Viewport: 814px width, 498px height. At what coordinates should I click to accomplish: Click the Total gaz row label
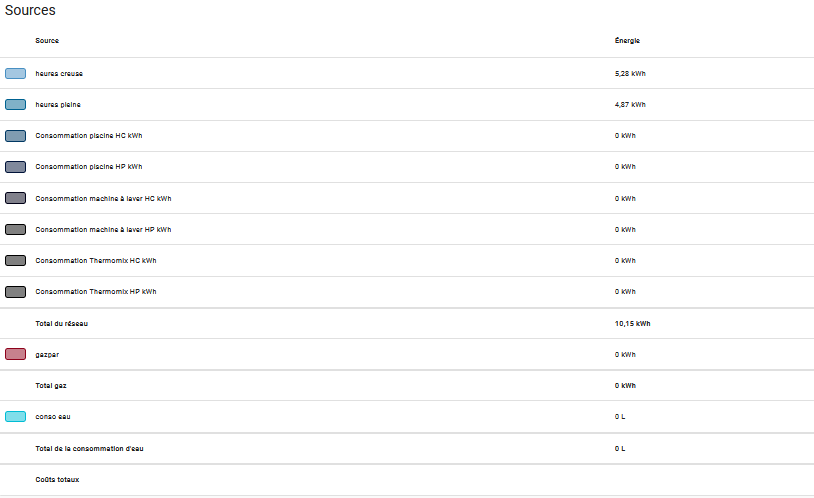[x=51, y=386]
